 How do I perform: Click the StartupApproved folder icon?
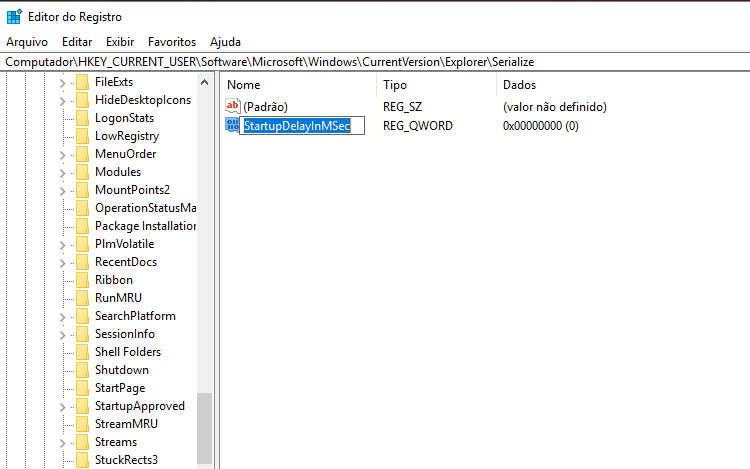tap(82, 406)
